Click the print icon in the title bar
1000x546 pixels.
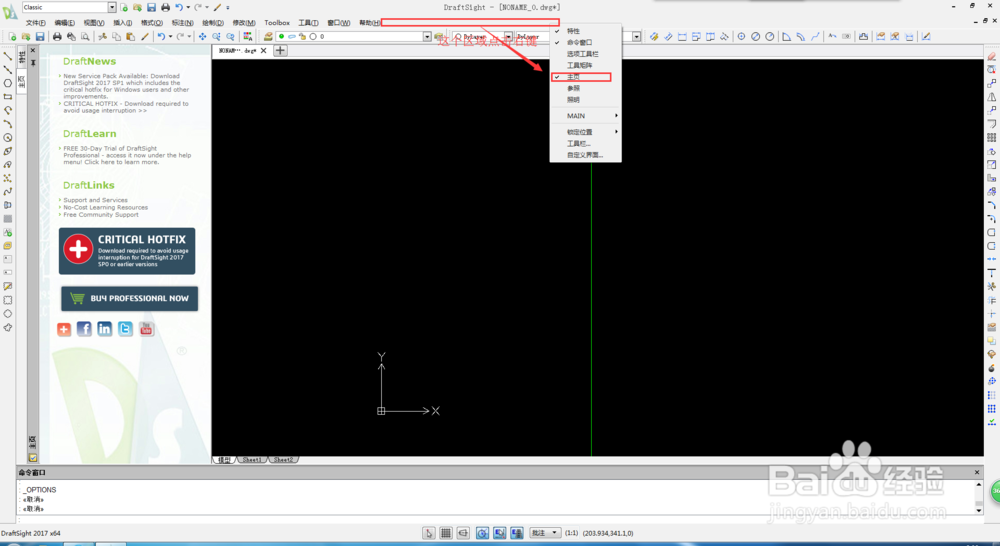coord(165,7)
